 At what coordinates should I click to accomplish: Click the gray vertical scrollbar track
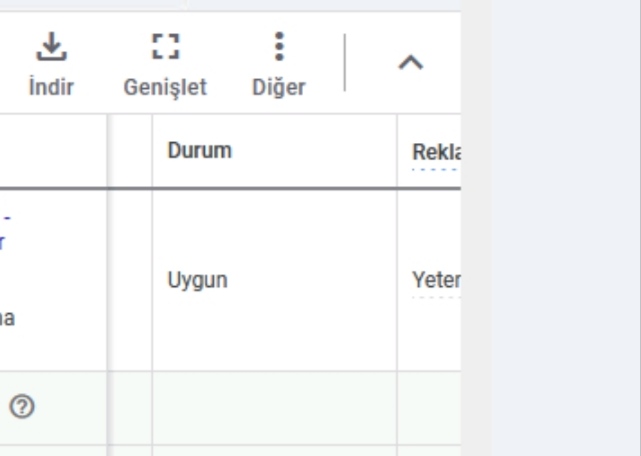[x=476, y=228]
